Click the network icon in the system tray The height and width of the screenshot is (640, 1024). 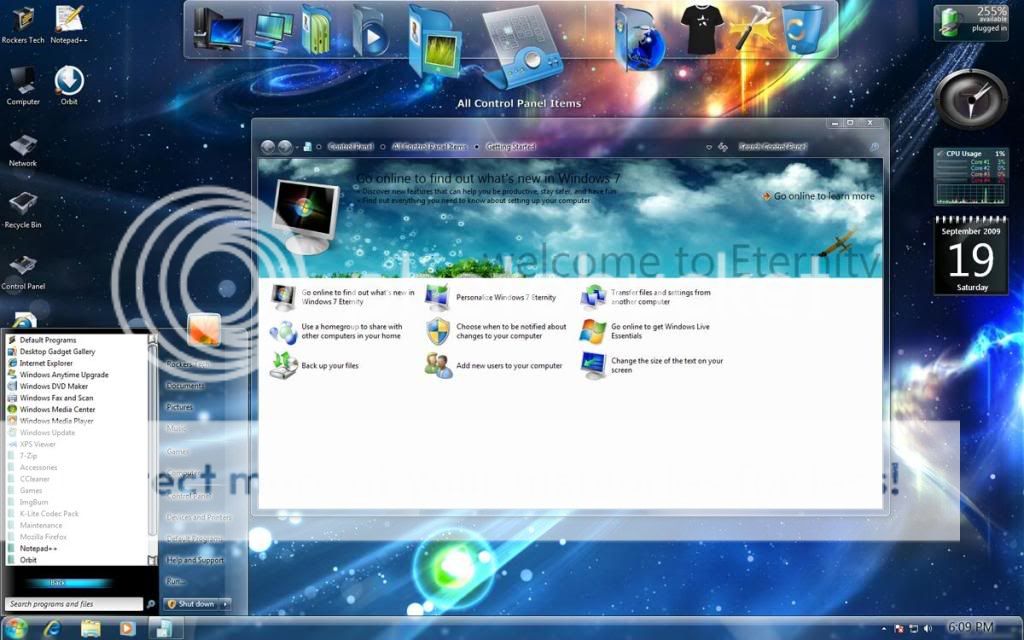point(913,628)
